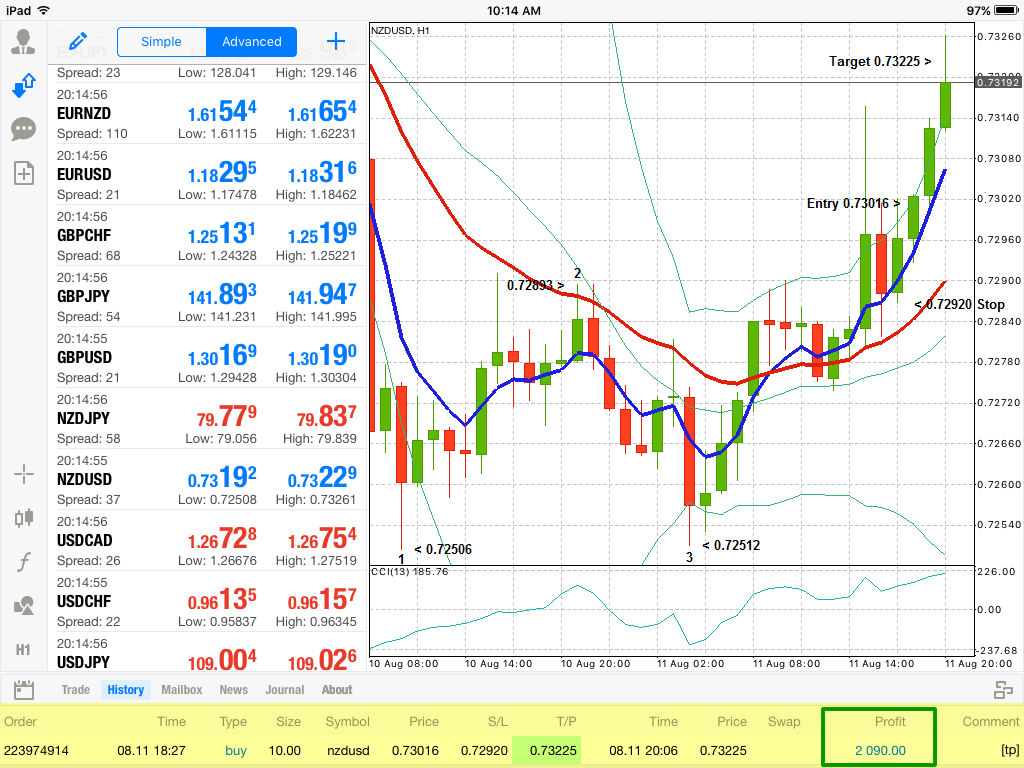Select the GBPUSD quote row
The width and height of the screenshot is (1024, 768).
click(x=206, y=357)
